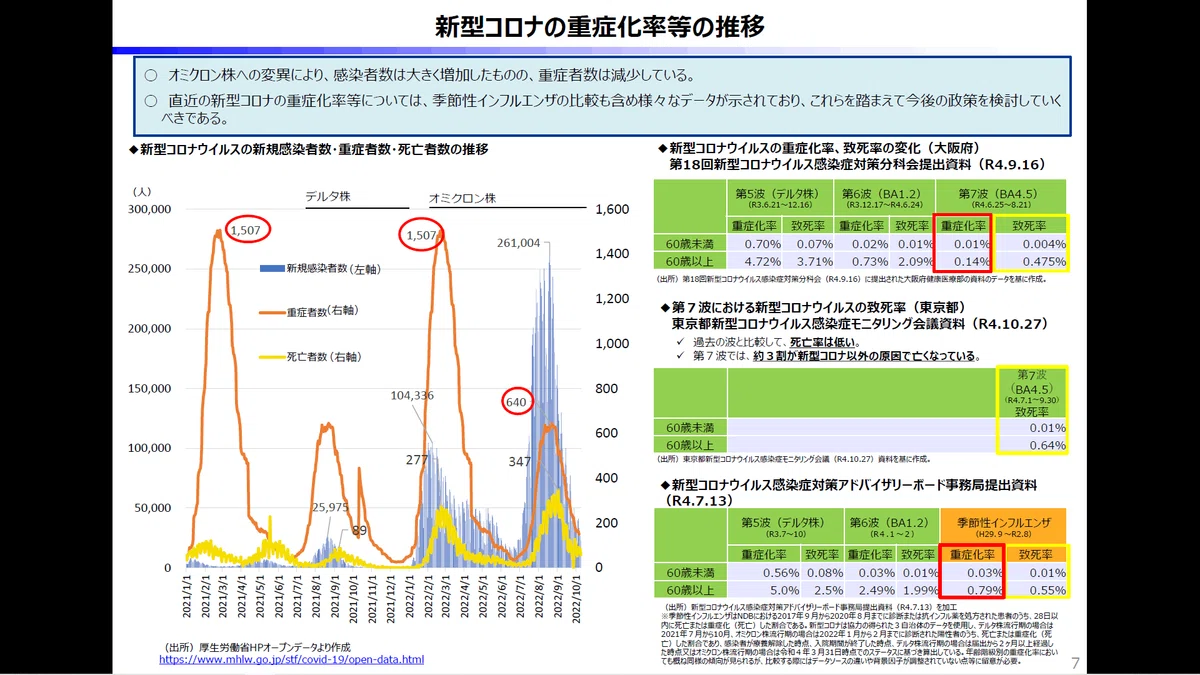Click the 4.72% cell in Osaka table
The image size is (1200, 675).
pos(755,261)
